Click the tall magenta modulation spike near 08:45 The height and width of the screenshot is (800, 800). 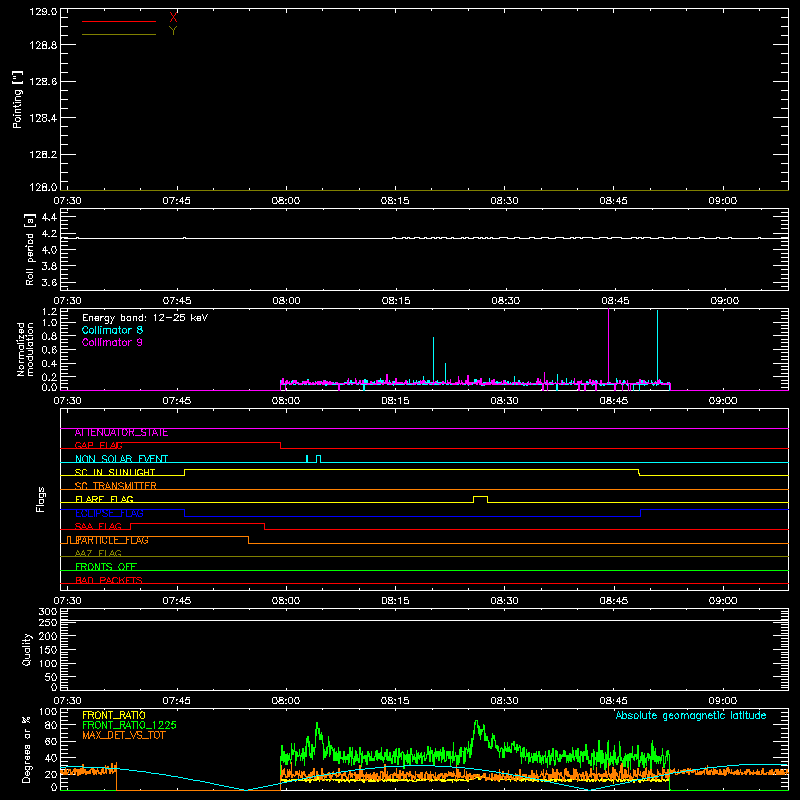coord(608,345)
